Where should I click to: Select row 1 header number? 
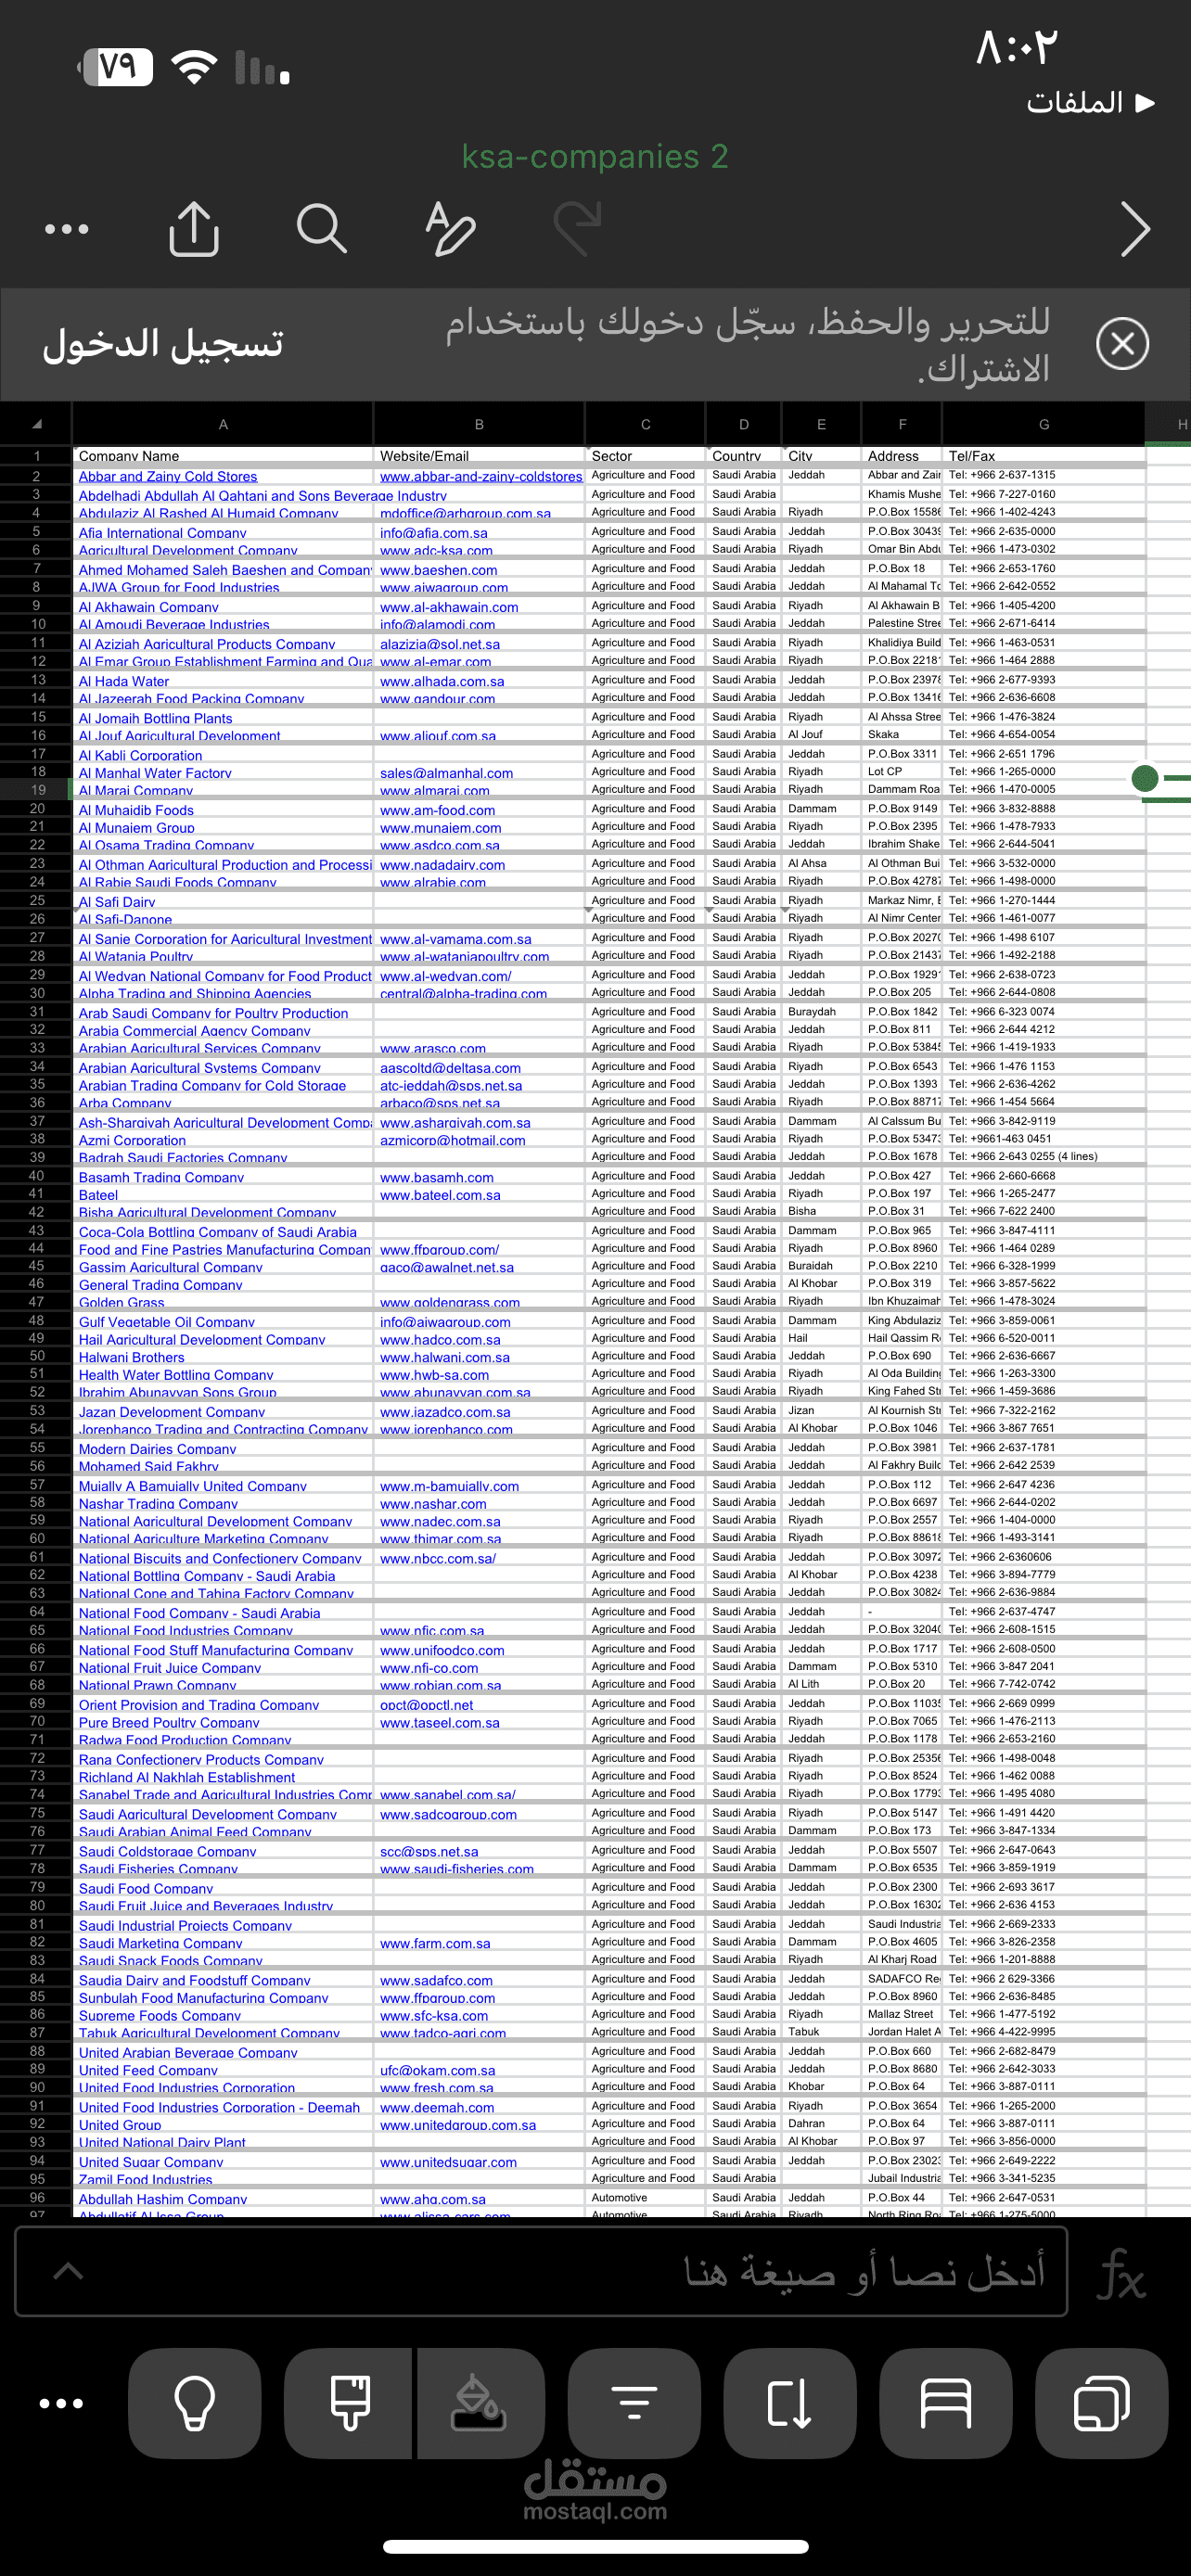click(x=36, y=456)
